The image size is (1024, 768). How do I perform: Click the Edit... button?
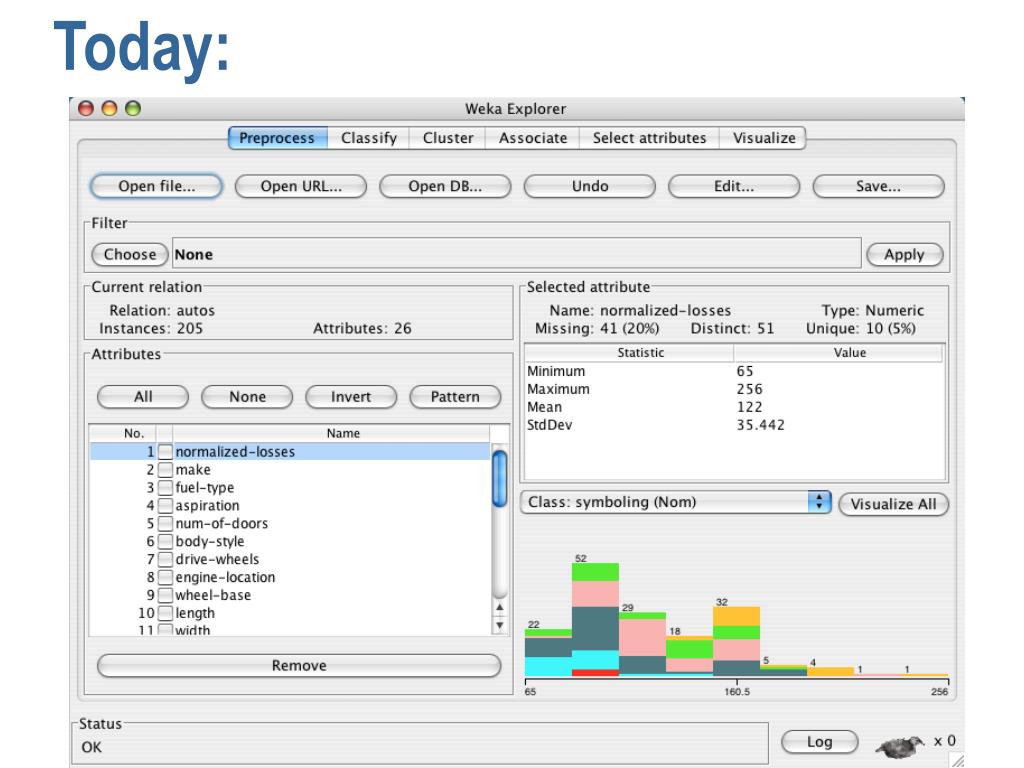click(x=734, y=186)
